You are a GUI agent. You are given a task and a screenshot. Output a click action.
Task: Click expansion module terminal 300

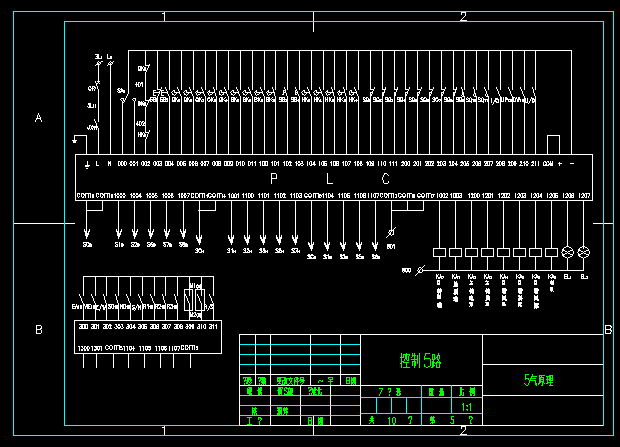[83, 327]
